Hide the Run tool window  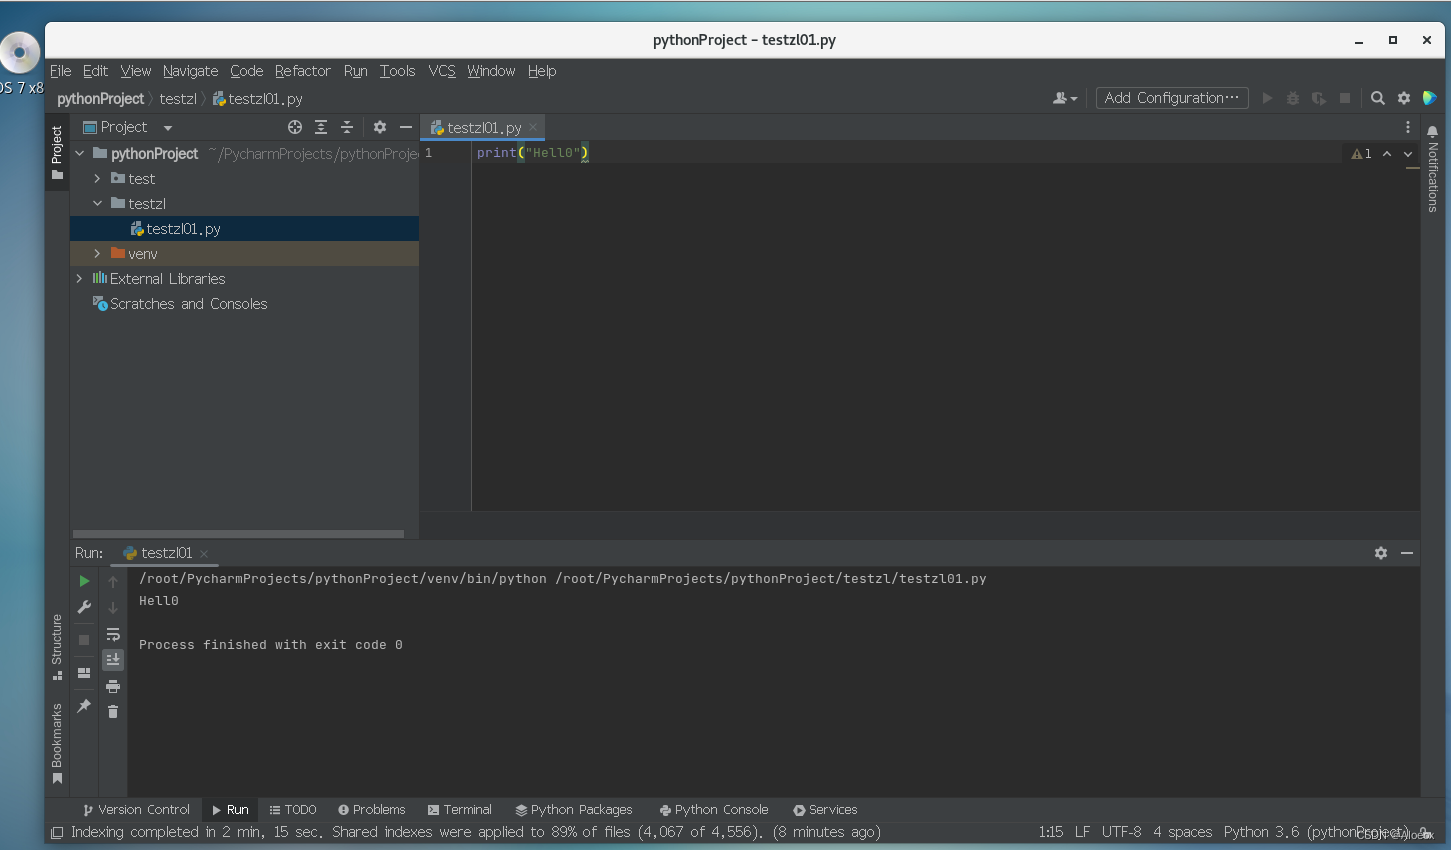pyautogui.click(x=1407, y=553)
